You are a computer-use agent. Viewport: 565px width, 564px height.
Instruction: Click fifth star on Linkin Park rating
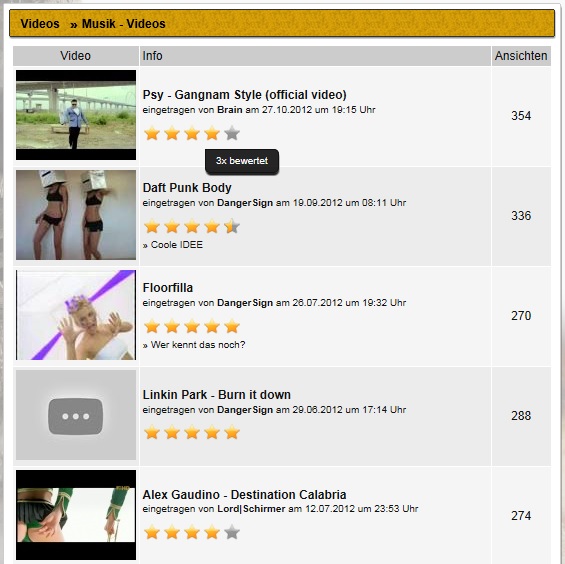(x=232, y=432)
